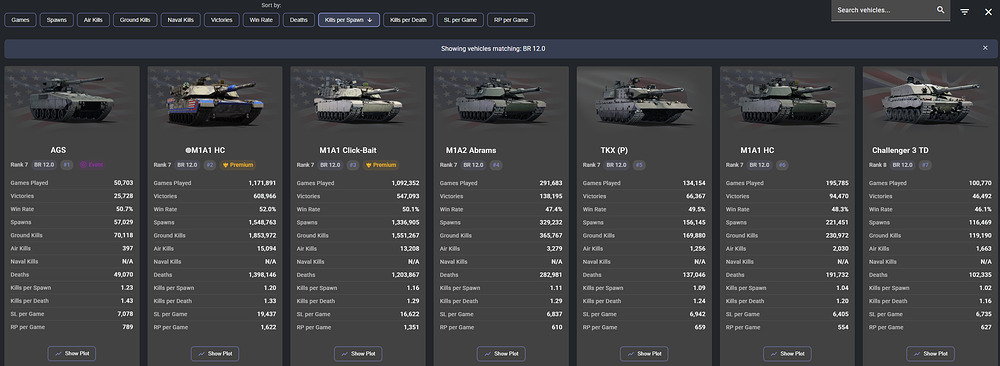The width and height of the screenshot is (1000, 366).
Task: Show plot for M1A2 Abrams
Action: pyautogui.click(x=501, y=353)
